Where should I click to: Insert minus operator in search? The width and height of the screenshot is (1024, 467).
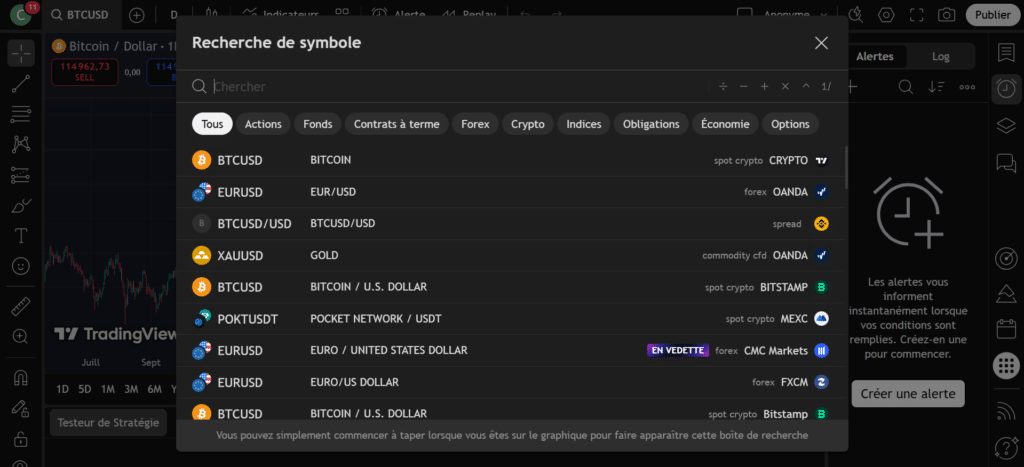click(x=743, y=86)
